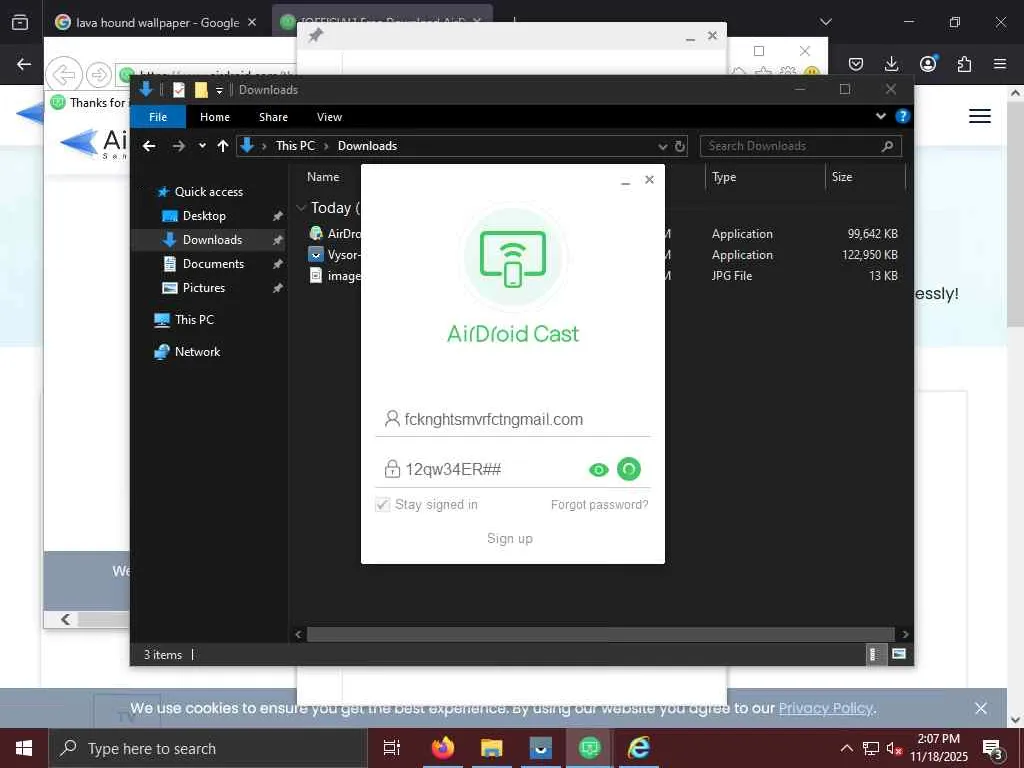Open Internet Explorer taskbar icon
The image size is (1024, 768).
[638, 748]
